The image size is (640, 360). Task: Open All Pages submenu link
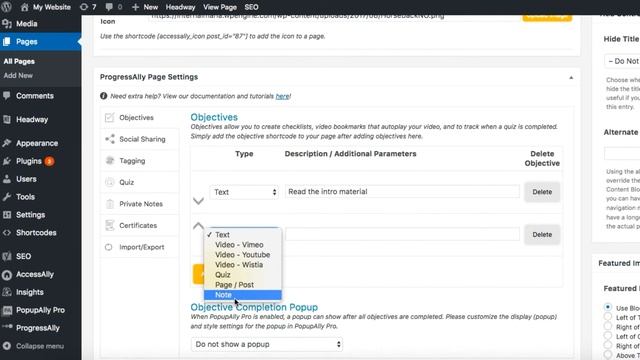click(19, 62)
